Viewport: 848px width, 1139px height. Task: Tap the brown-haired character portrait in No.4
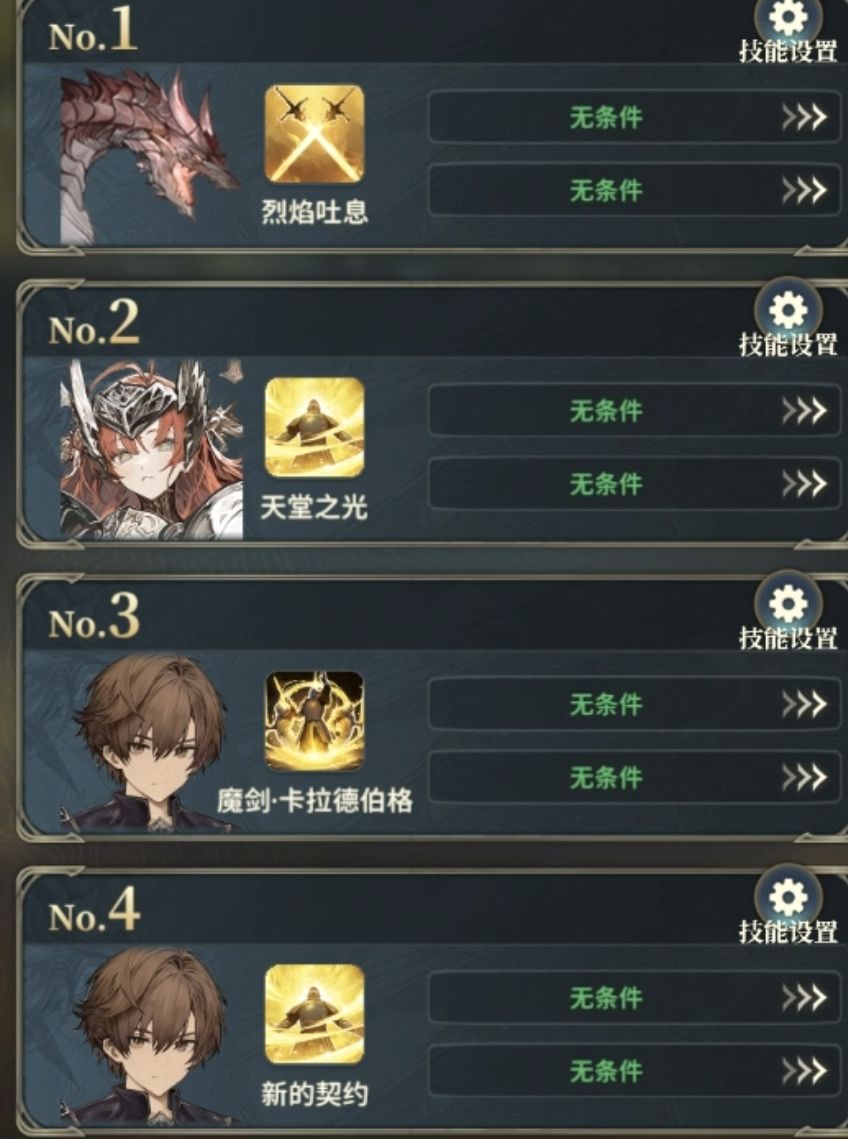(x=151, y=1036)
